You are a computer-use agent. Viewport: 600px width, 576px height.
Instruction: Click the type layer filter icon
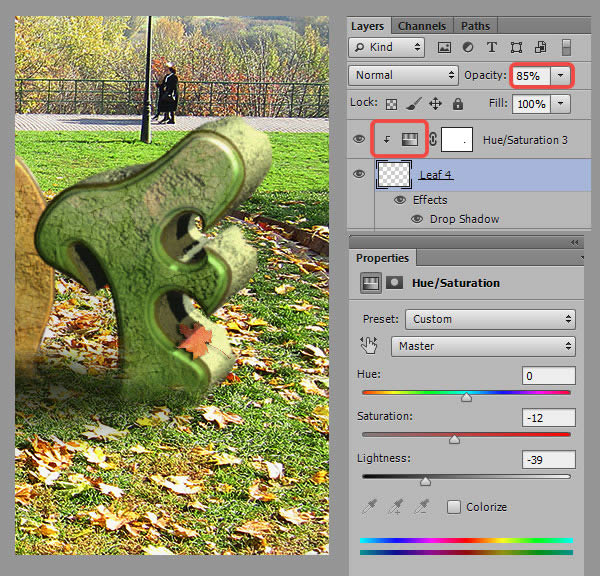(x=491, y=47)
